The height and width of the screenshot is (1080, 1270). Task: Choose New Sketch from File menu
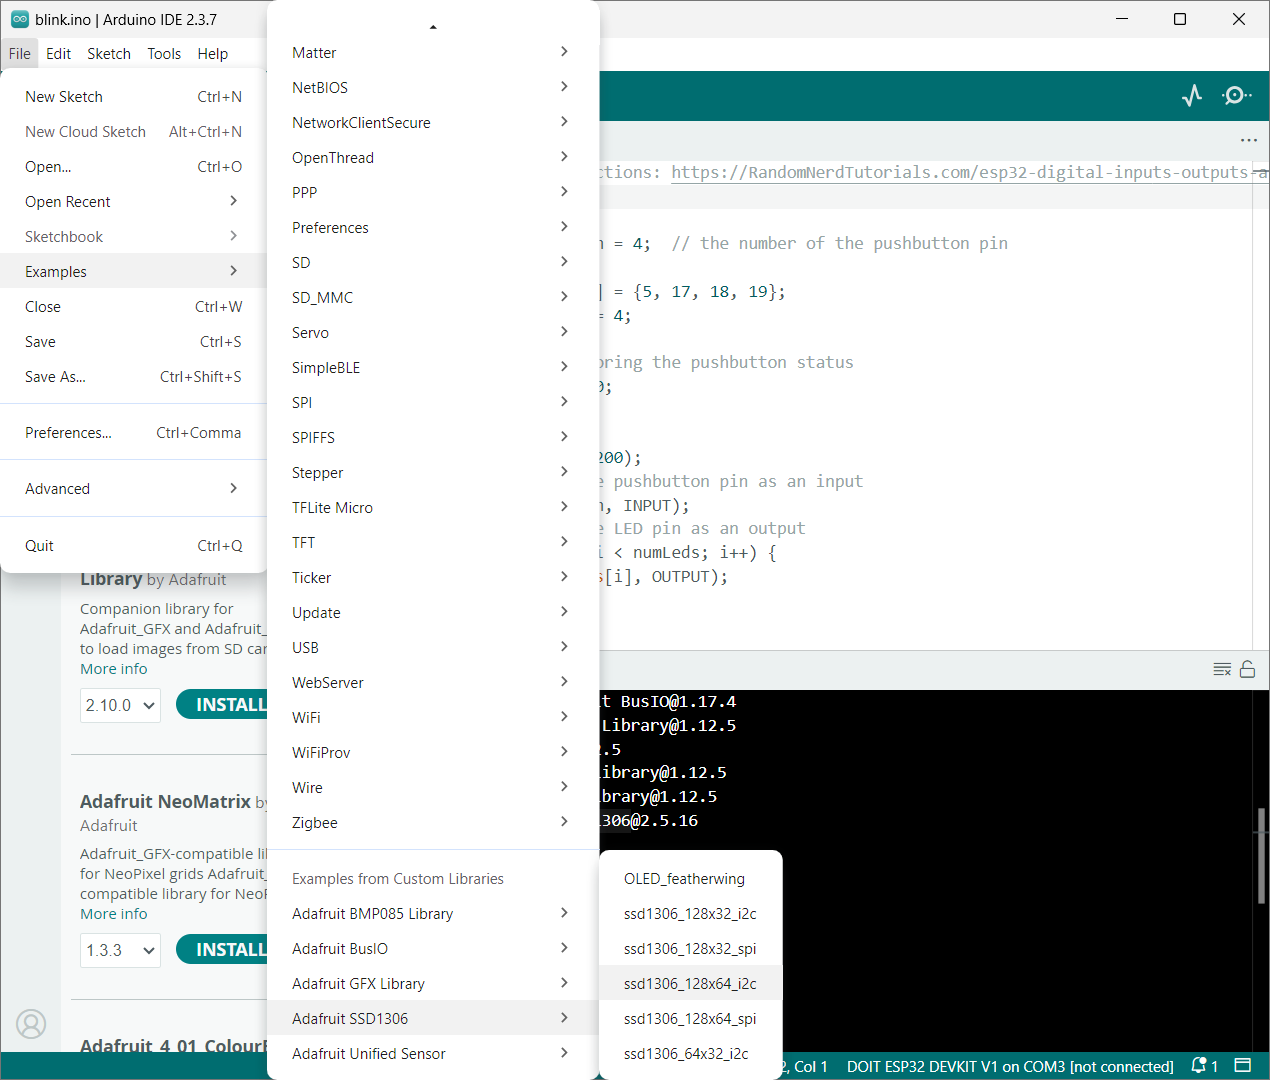(x=134, y=97)
